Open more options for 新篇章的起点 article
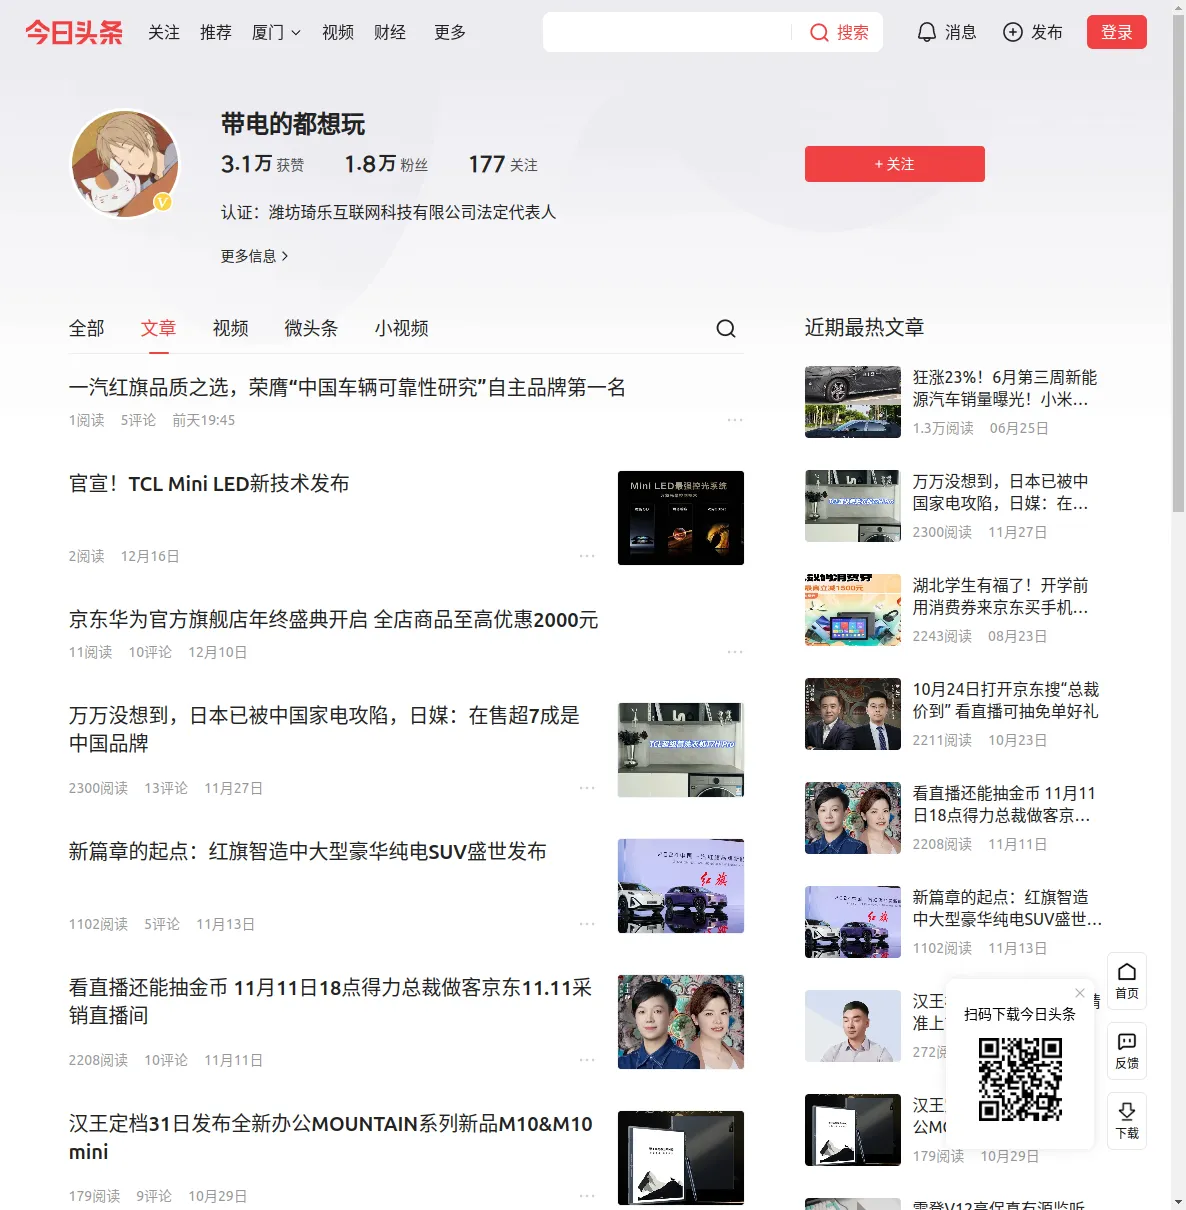 [x=587, y=924]
